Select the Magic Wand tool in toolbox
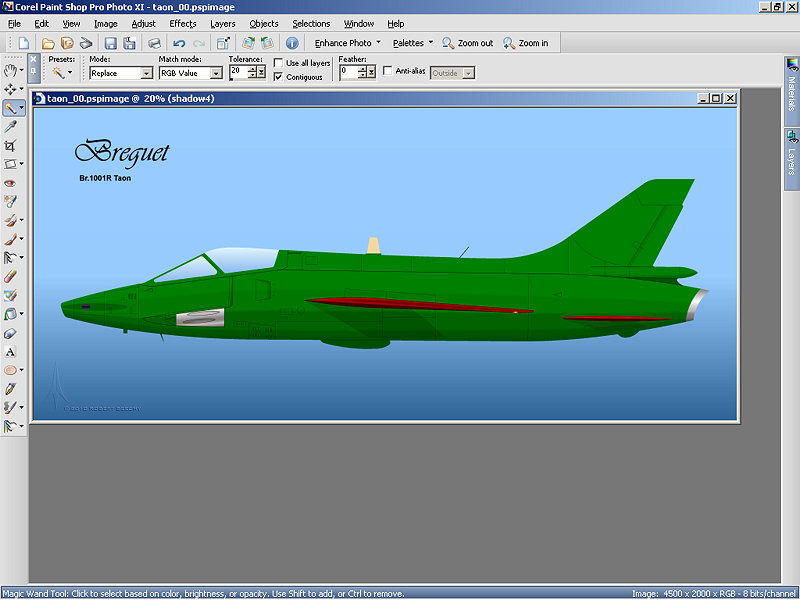 click(x=10, y=108)
